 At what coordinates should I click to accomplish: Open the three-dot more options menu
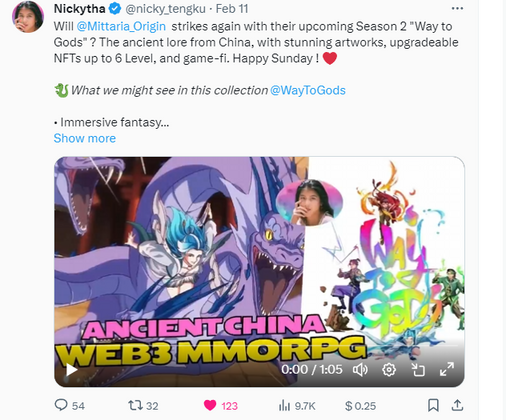[457, 8]
